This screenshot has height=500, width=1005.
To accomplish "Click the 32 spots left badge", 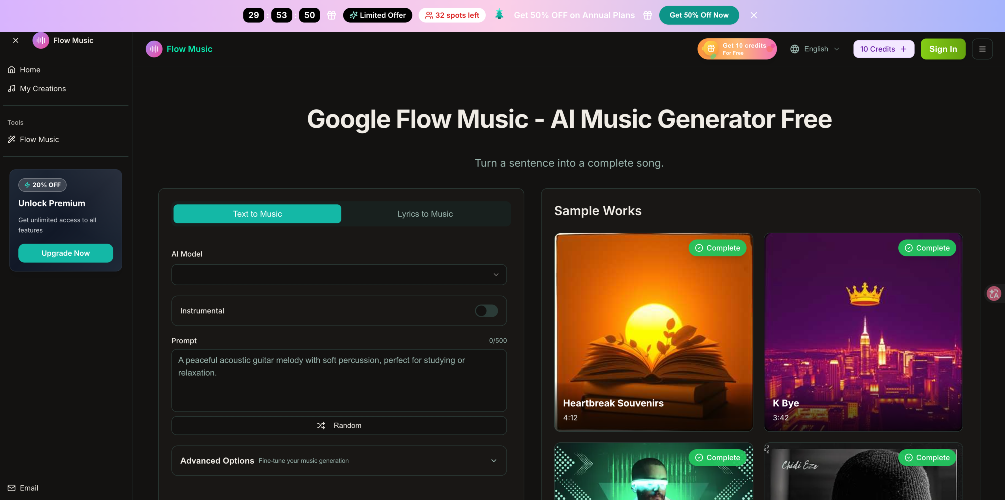I will click(452, 15).
